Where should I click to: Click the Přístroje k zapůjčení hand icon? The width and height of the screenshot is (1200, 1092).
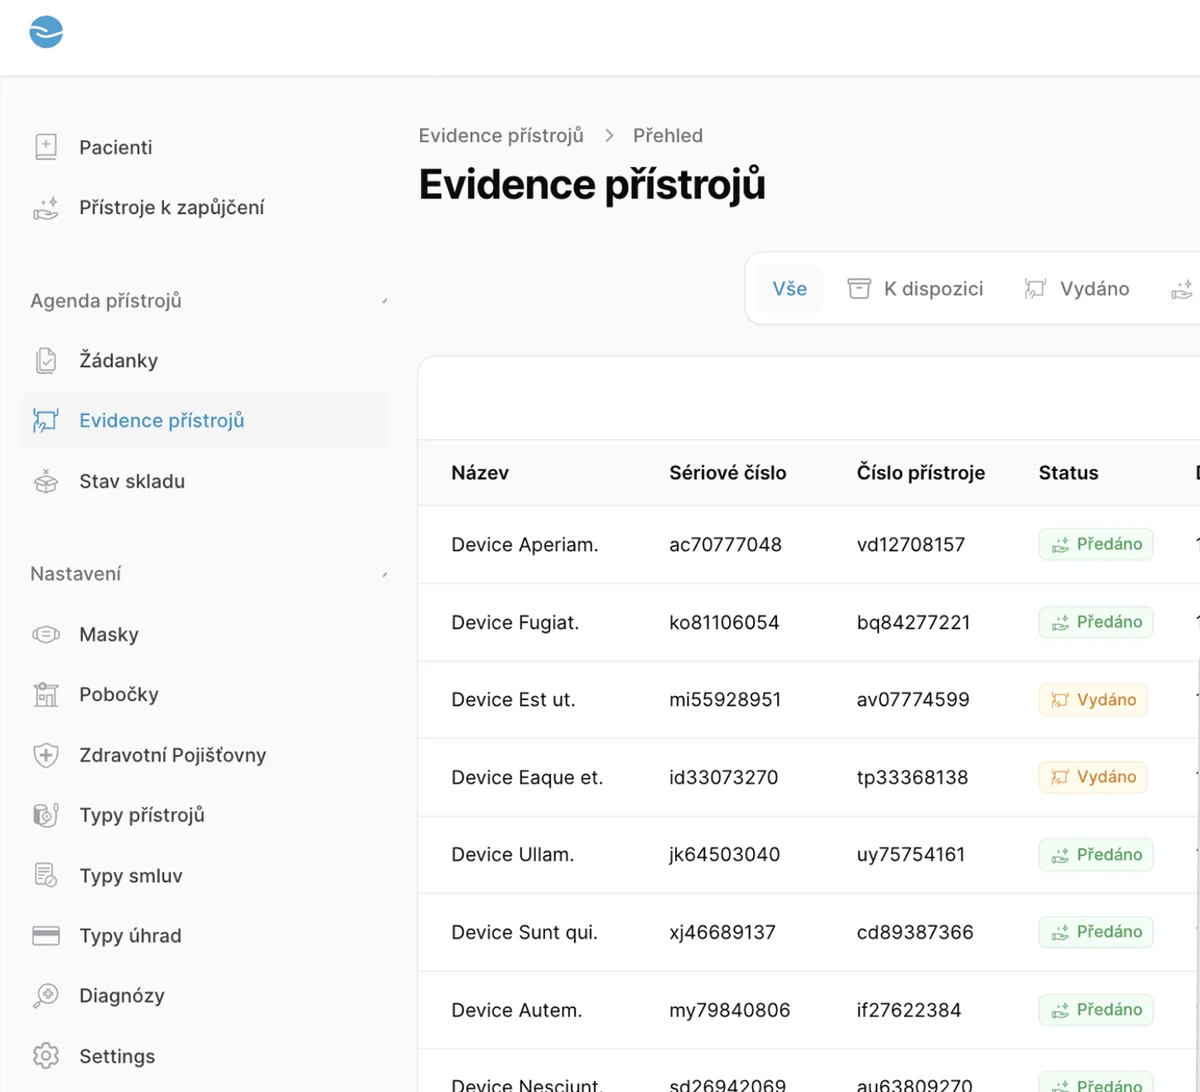[46, 208]
